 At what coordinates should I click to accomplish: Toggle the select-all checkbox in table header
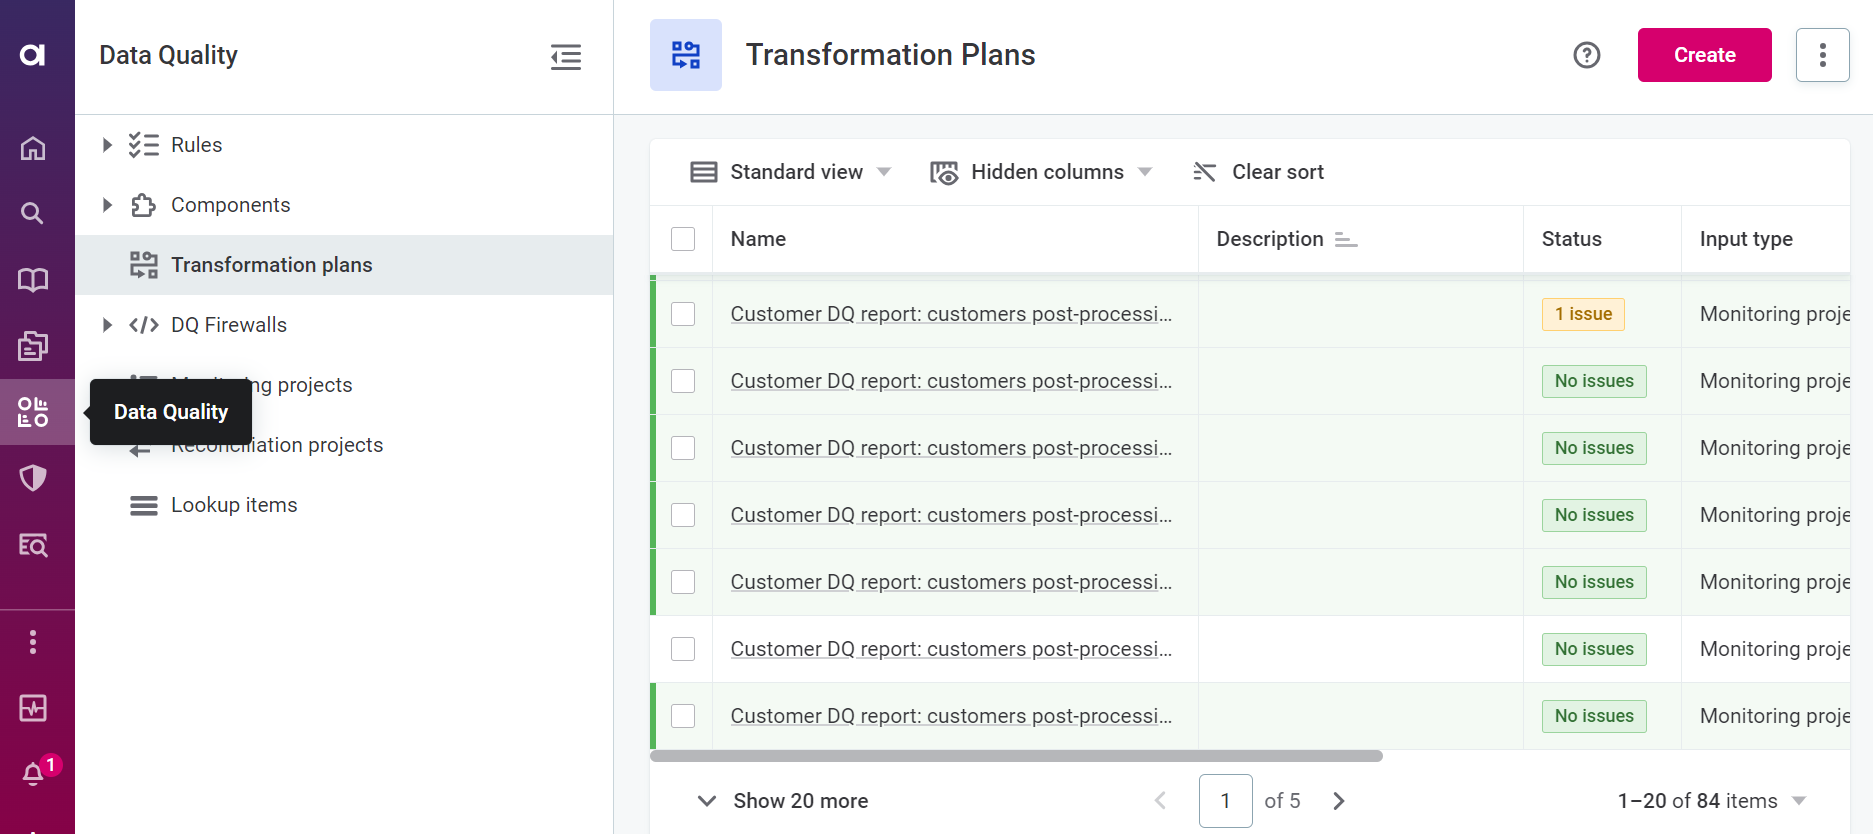pos(683,239)
